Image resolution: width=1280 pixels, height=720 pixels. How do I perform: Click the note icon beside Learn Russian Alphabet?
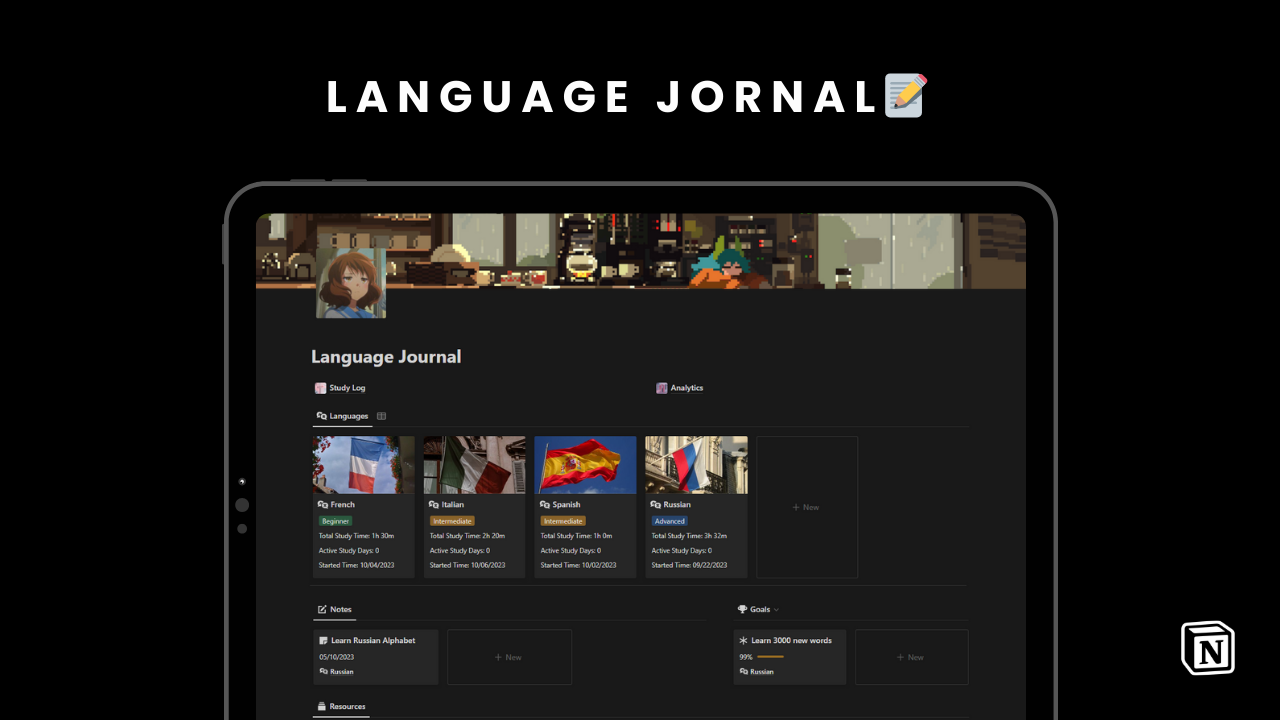[x=324, y=640]
